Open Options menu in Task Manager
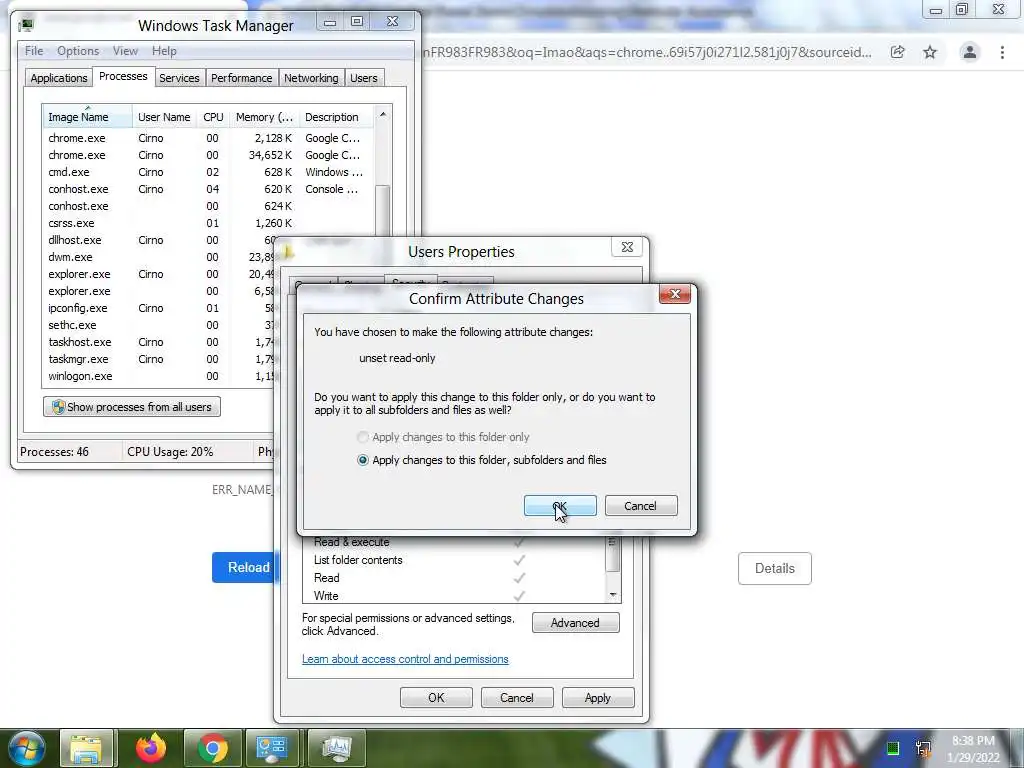Image resolution: width=1024 pixels, height=768 pixels. point(78,51)
